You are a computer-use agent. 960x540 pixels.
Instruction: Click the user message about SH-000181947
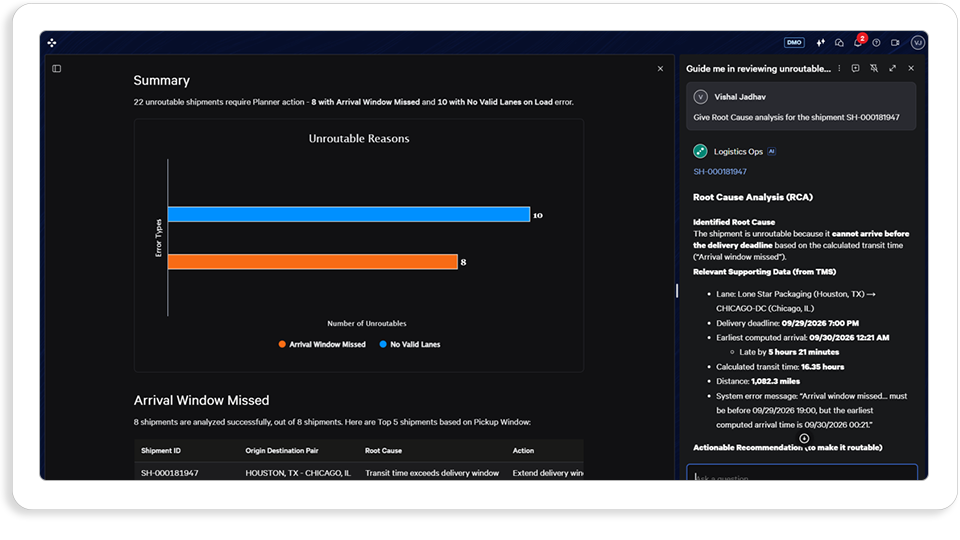tap(797, 117)
